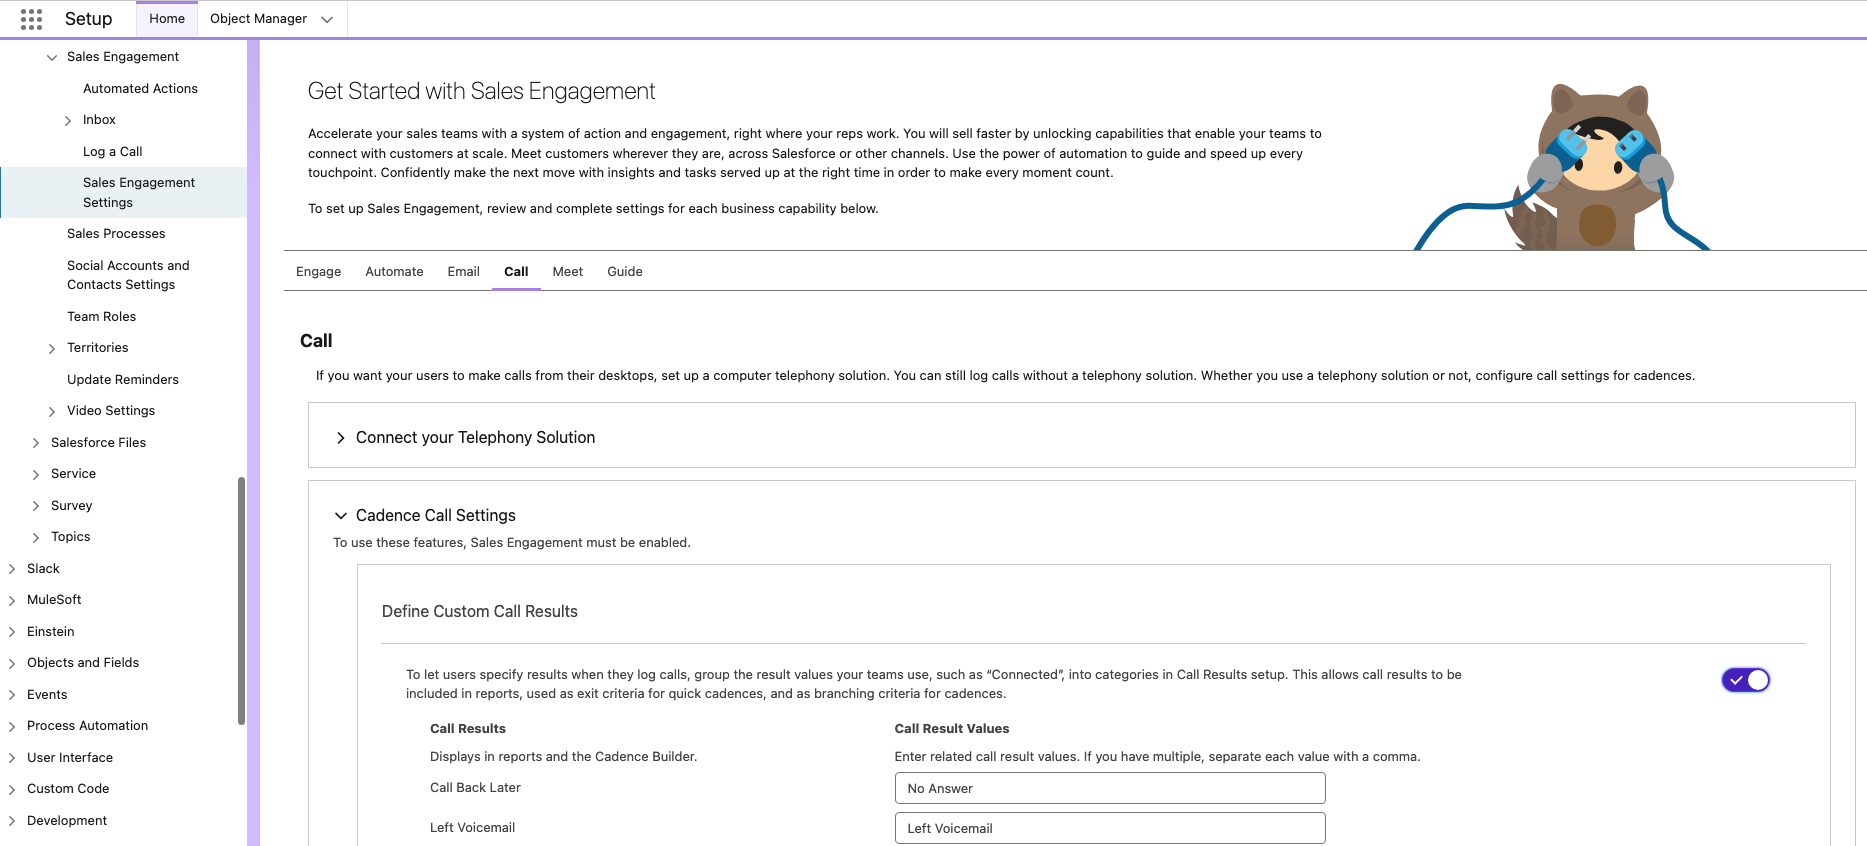Expand the MuleSoft section chevron
The width and height of the screenshot is (1867, 846).
tap(12, 600)
